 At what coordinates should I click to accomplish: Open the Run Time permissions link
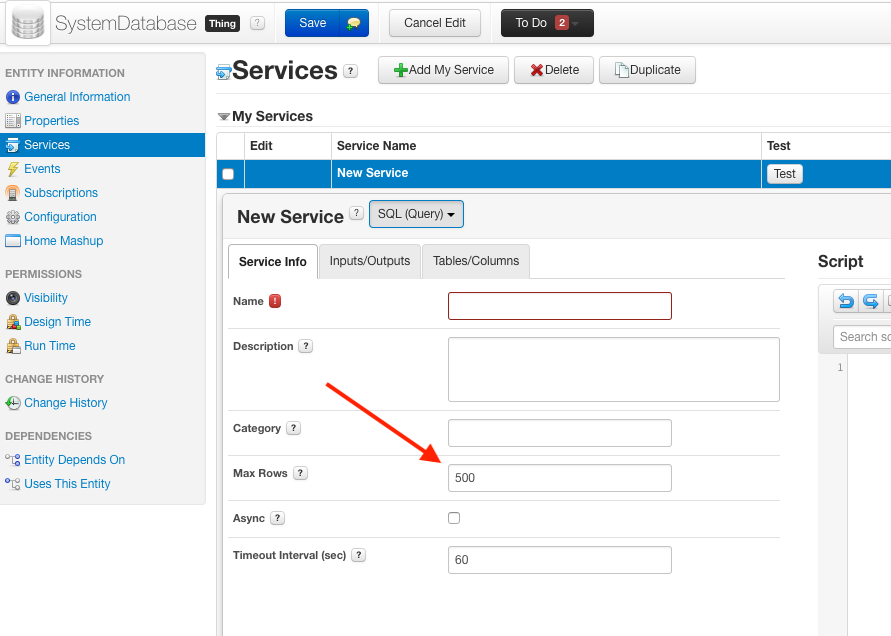click(49, 346)
